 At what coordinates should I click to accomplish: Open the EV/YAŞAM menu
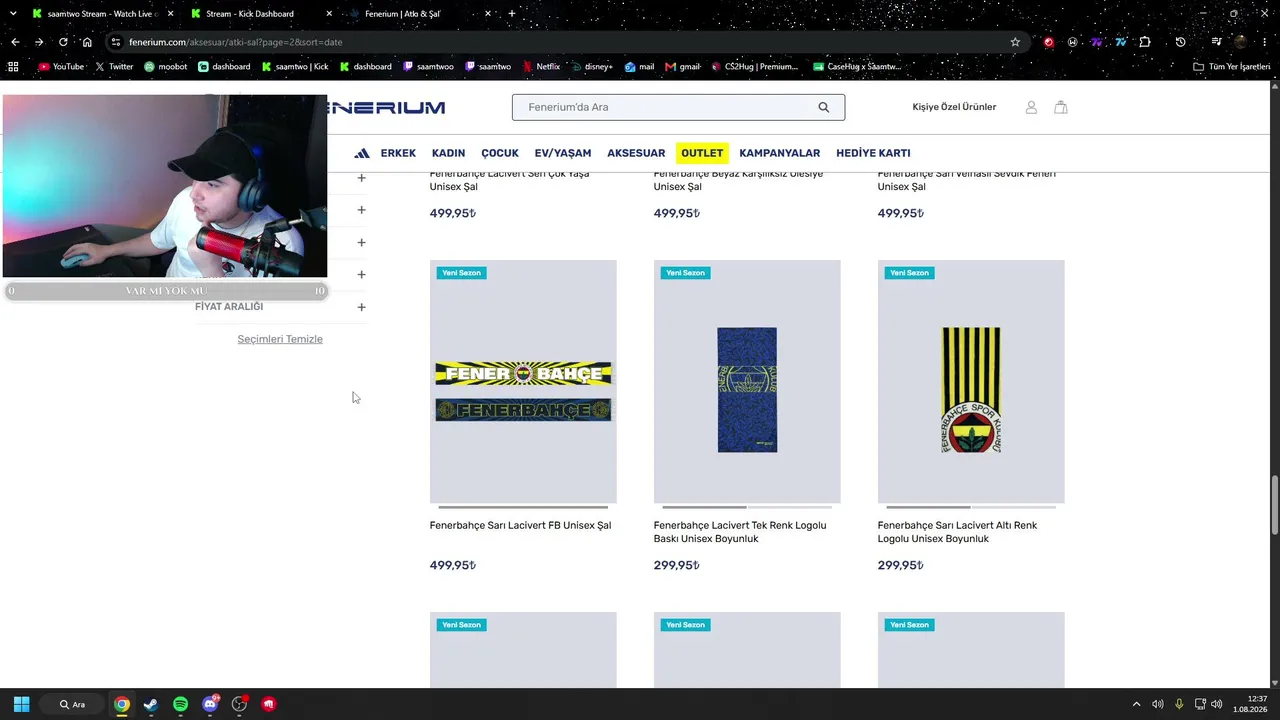563,153
